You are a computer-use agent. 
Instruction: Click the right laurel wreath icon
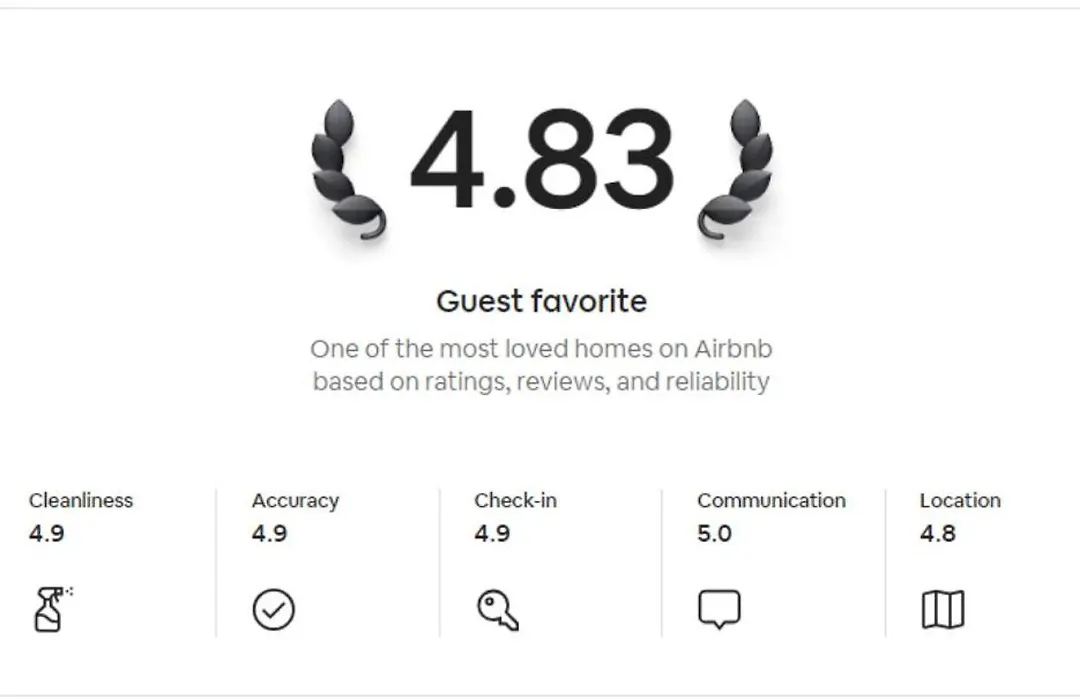coord(735,169)
